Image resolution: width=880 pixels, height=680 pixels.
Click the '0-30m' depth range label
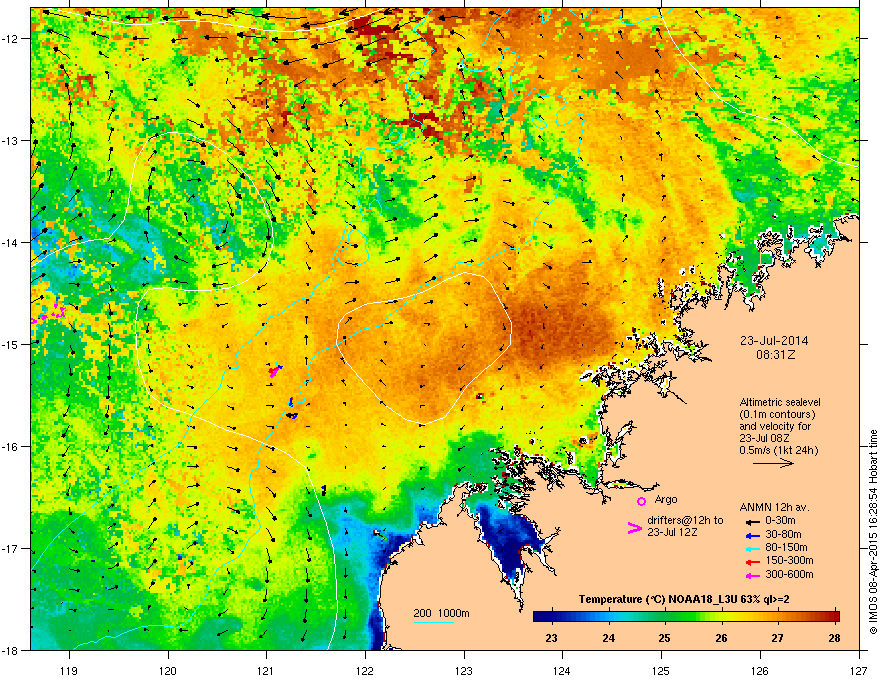[x=783, y=521]
